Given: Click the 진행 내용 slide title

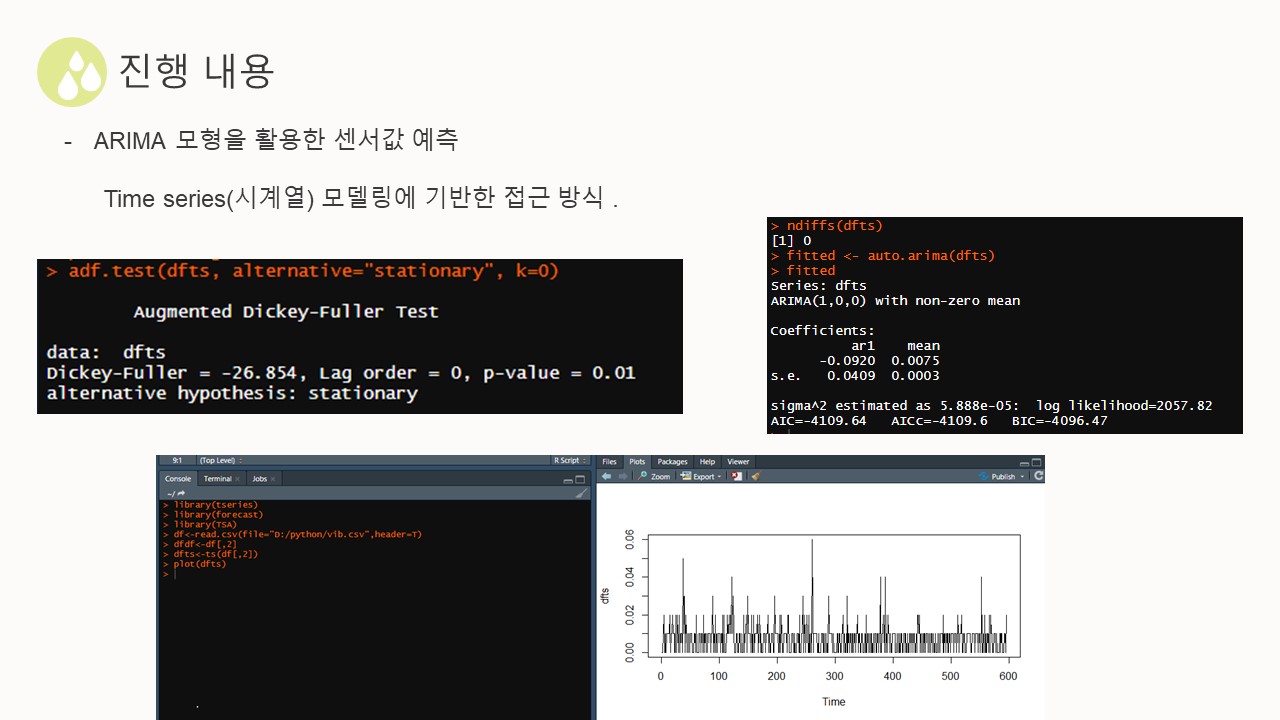Looking at the screenshot, I should (196, 70).
